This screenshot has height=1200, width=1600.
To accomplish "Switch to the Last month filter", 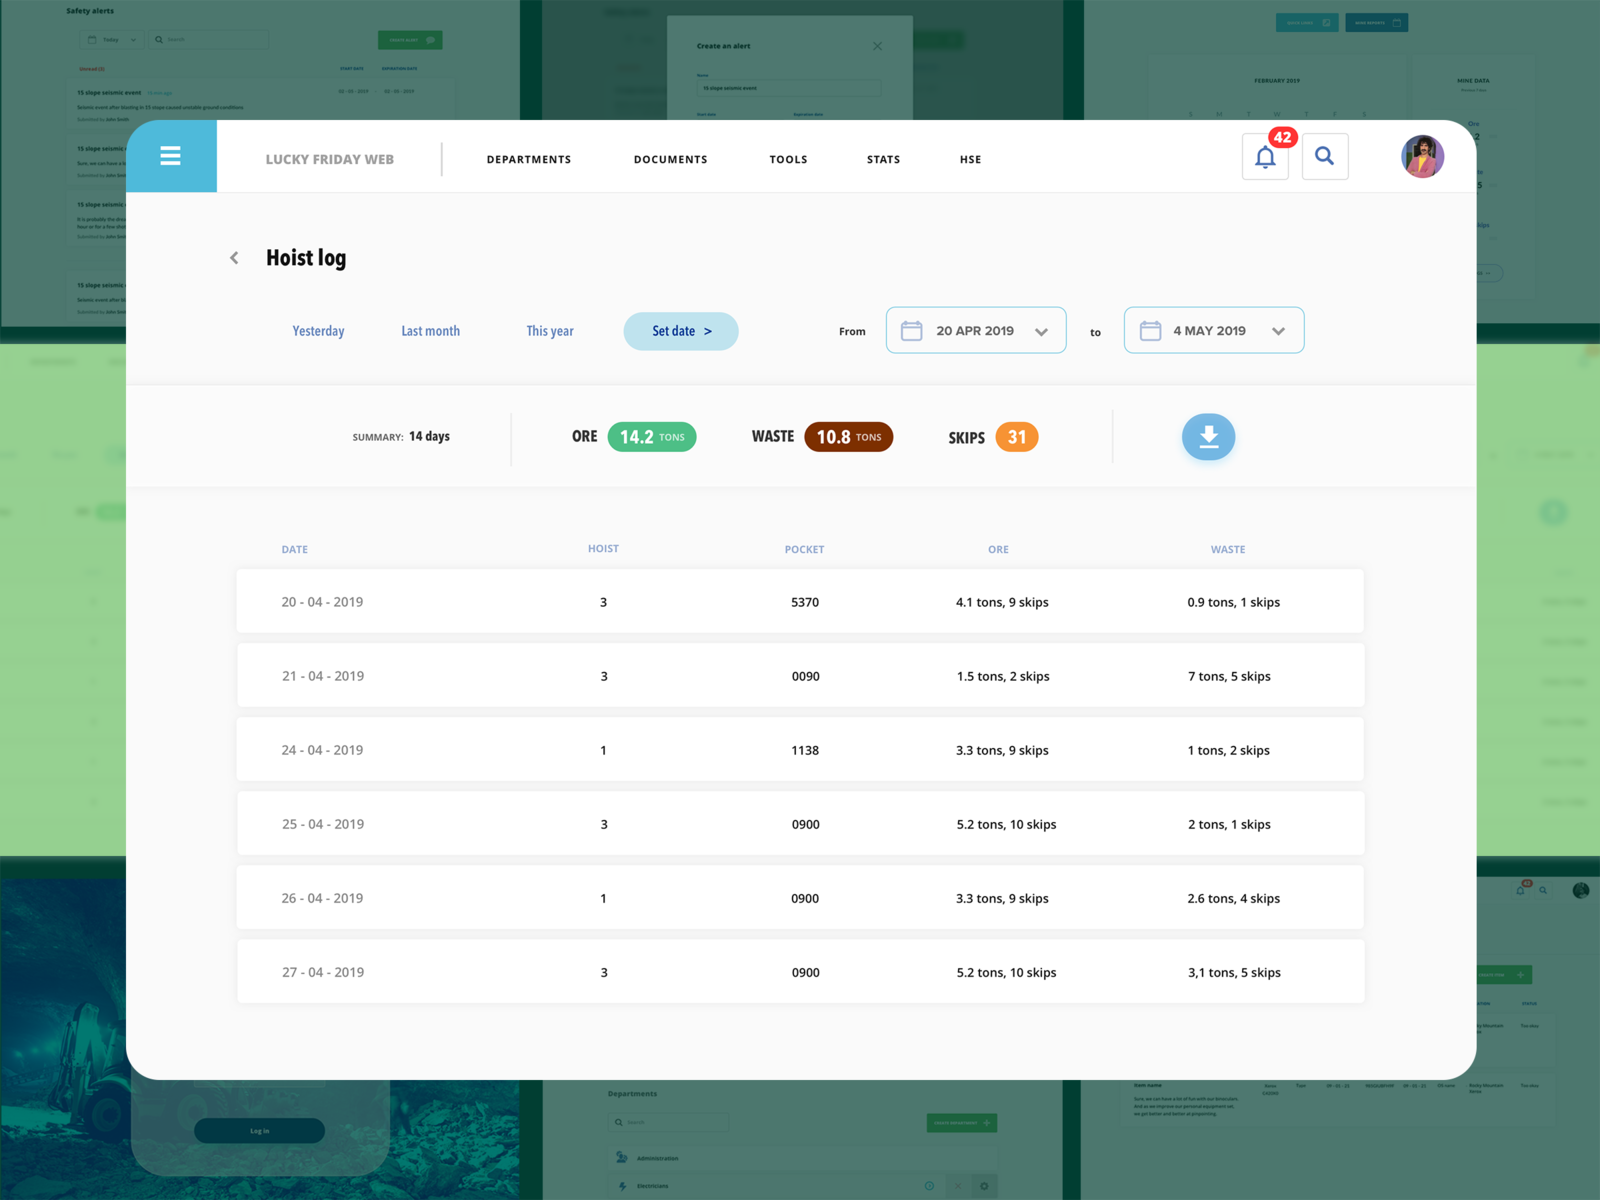I will pyautogui.click(x=430, y=331).
